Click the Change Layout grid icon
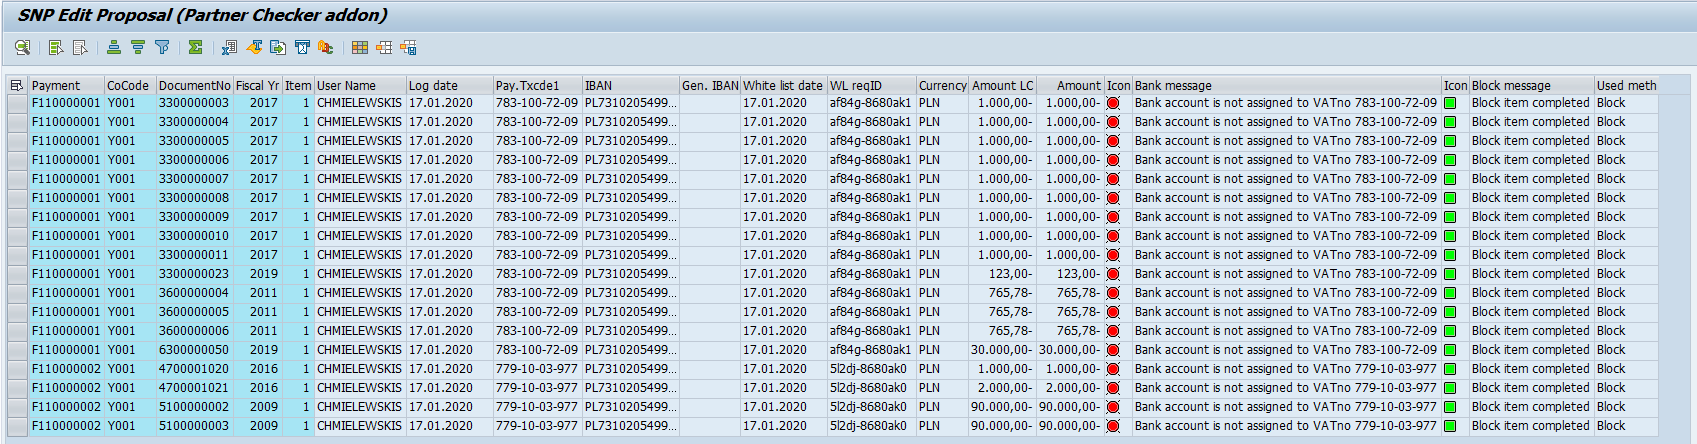Viewport: 1697px width, 444px height. pos(360,47)
